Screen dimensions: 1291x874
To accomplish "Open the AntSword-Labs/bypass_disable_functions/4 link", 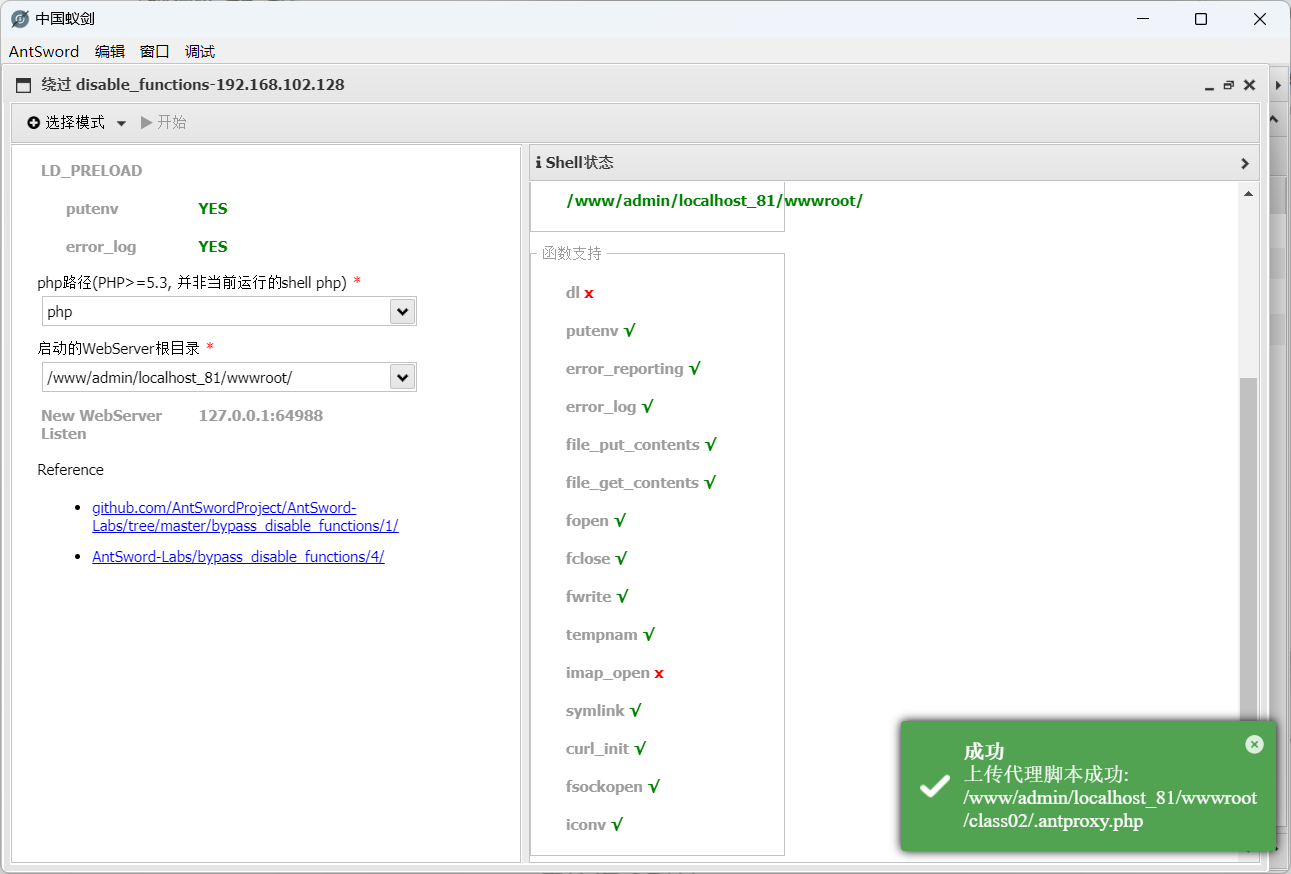I will click(x=238, y=557).
